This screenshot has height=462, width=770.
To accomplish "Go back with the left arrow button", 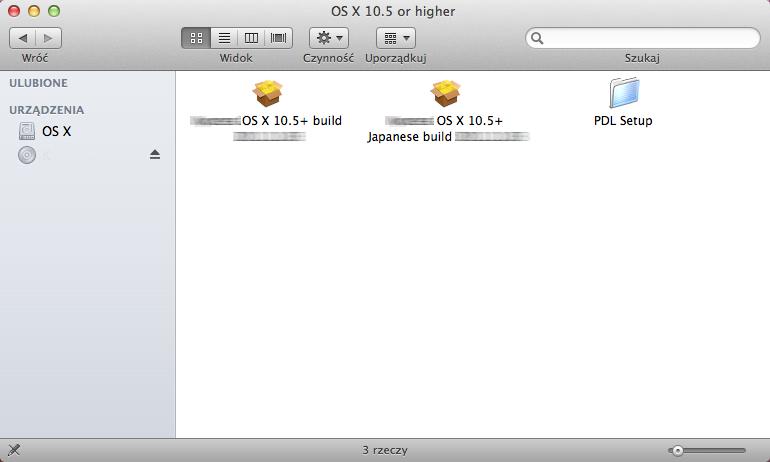I will [x=23, y=38].
